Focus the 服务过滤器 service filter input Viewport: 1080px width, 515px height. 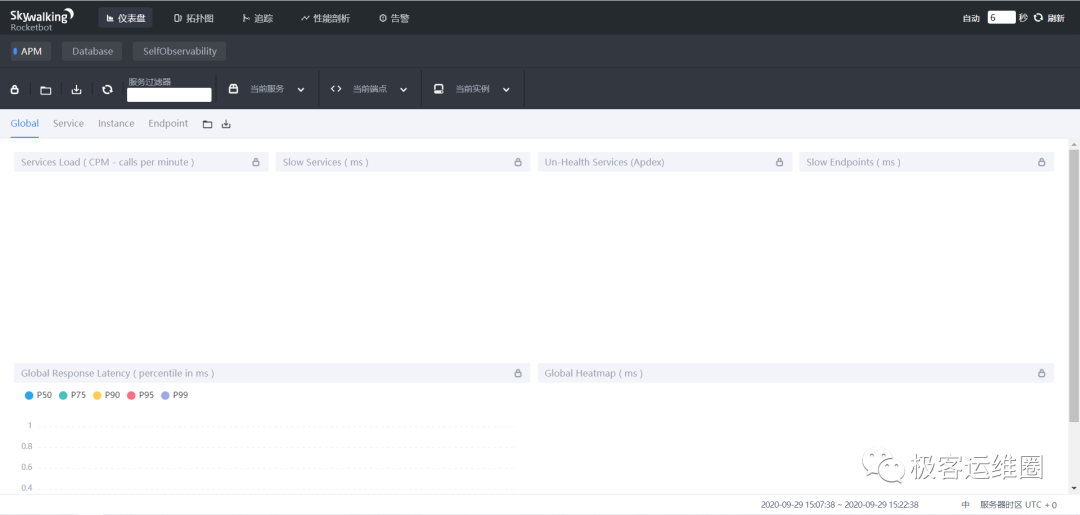[169, 95]
